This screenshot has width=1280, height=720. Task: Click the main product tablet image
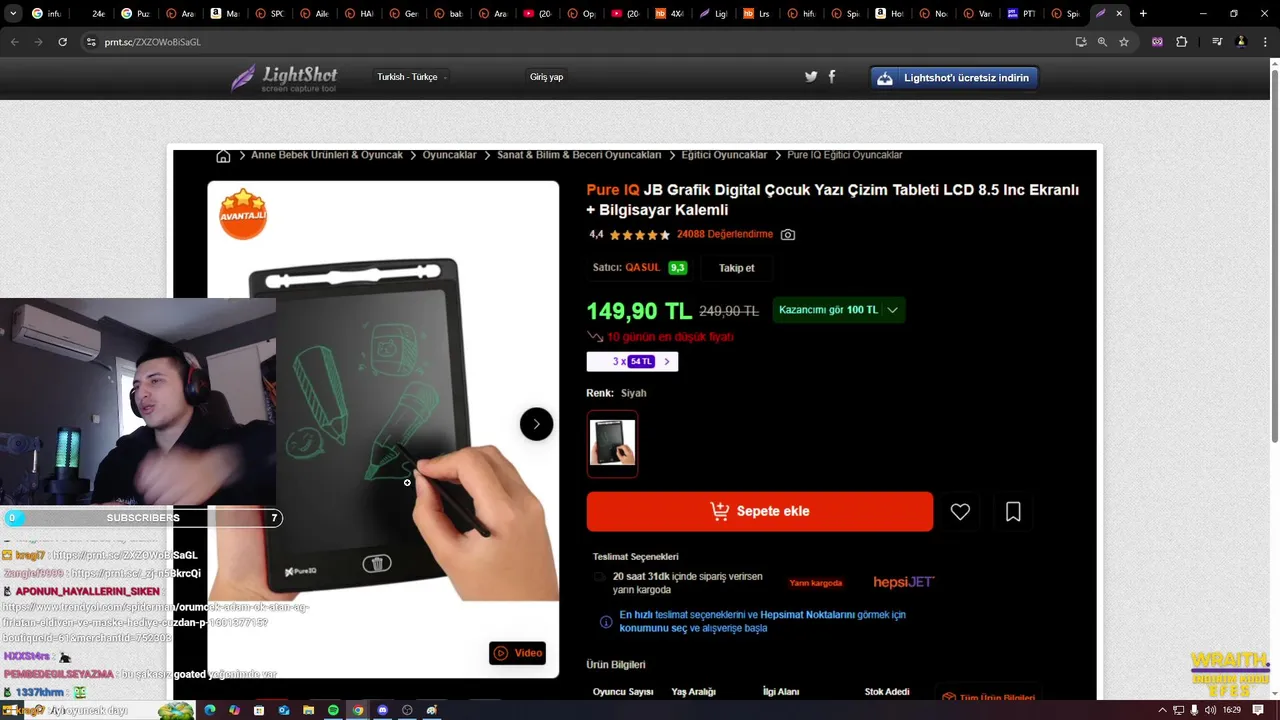pyautogui.click(x=383, y=429)
